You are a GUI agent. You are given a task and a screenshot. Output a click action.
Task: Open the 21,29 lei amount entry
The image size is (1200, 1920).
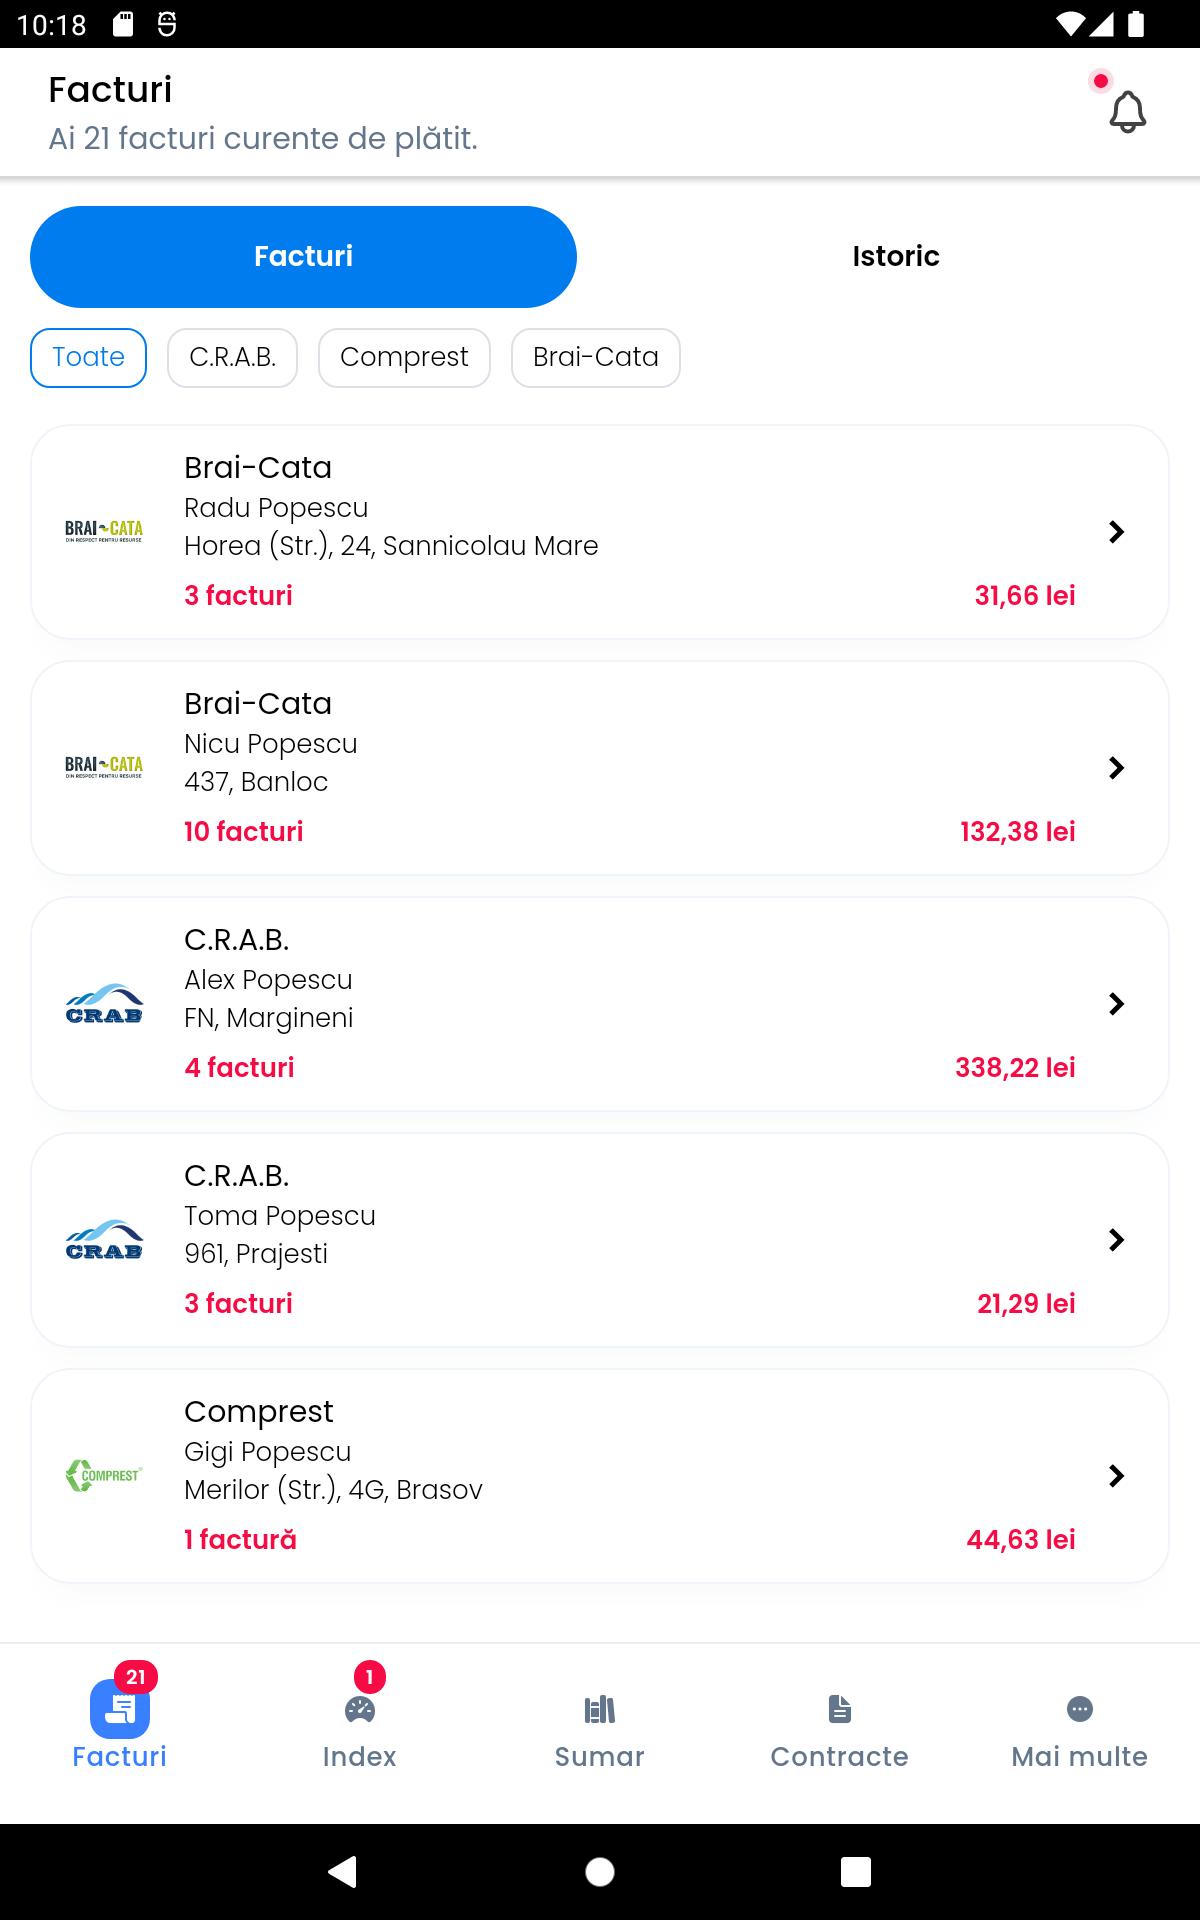[x=1026, y=1303]
